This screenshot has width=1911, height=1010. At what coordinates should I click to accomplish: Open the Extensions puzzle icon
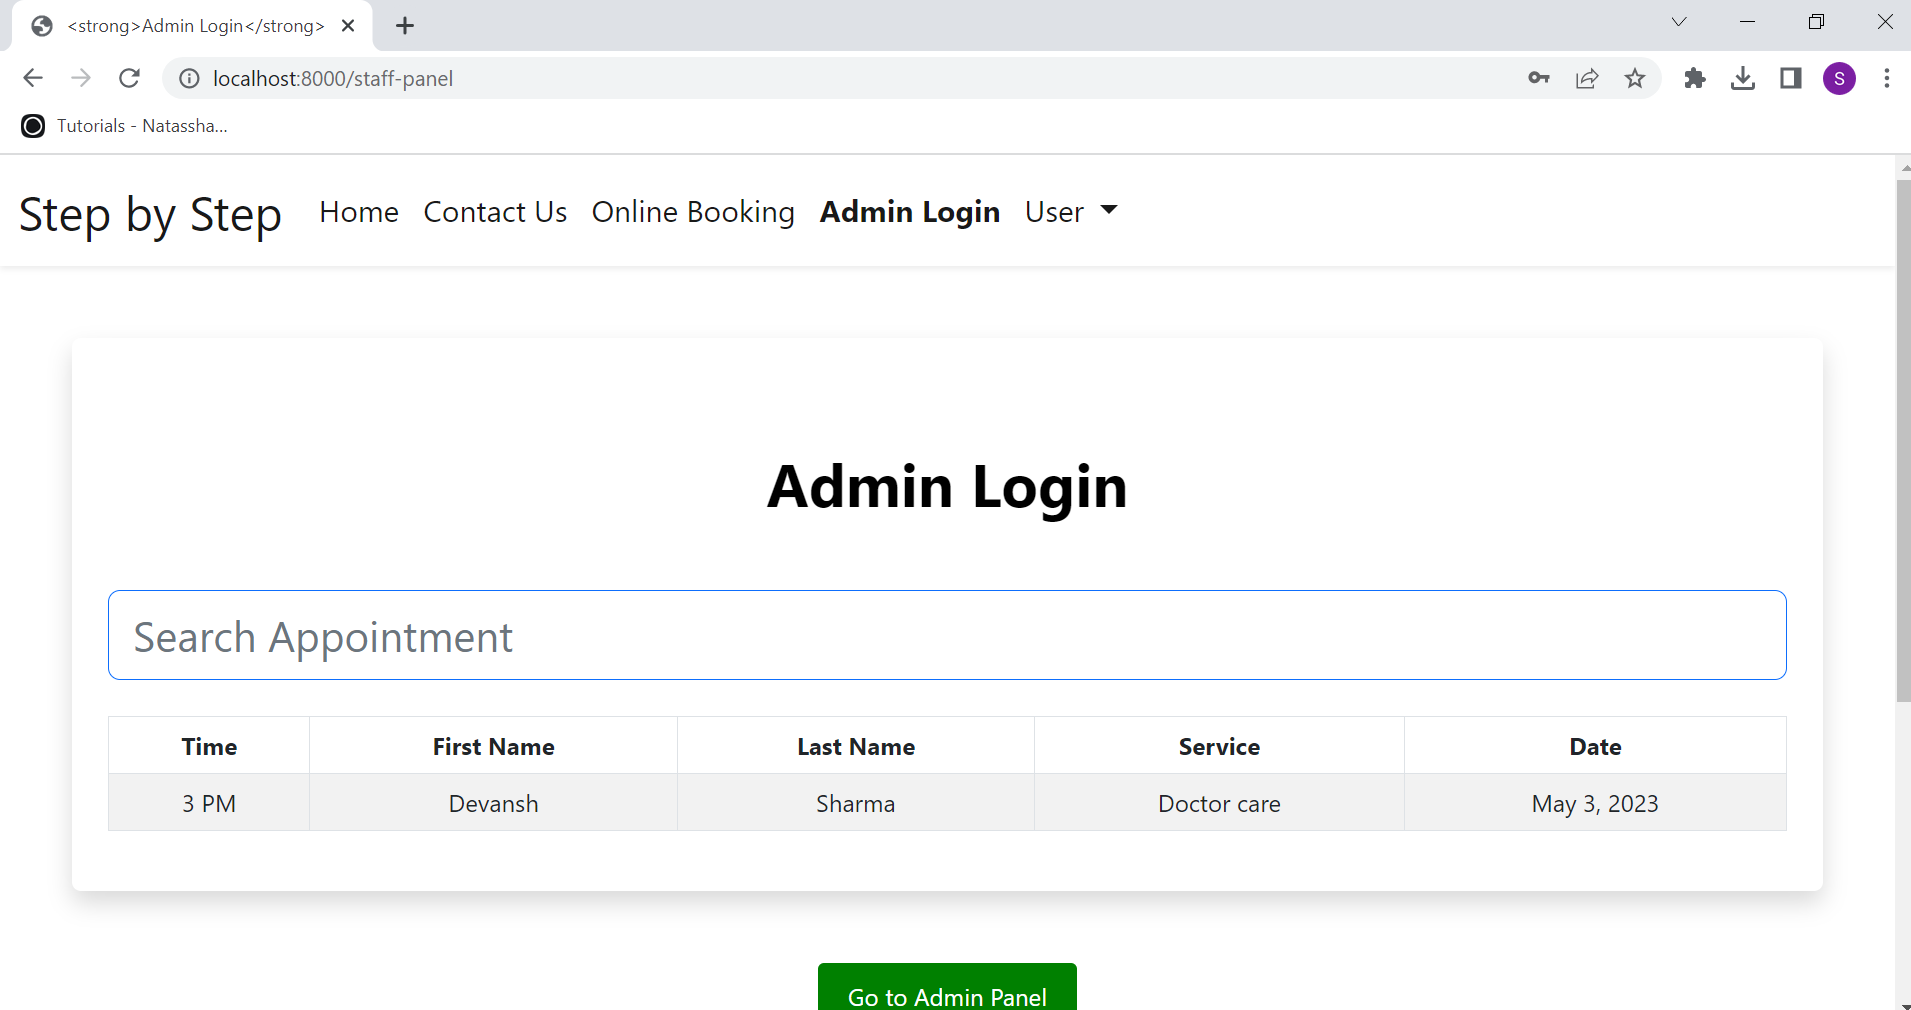pyautogui.click(x=1695, y=78)
